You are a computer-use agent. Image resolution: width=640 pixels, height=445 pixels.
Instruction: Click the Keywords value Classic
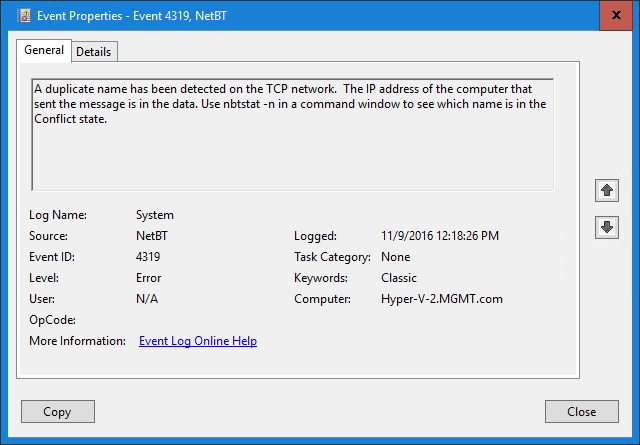click(399, 278)
